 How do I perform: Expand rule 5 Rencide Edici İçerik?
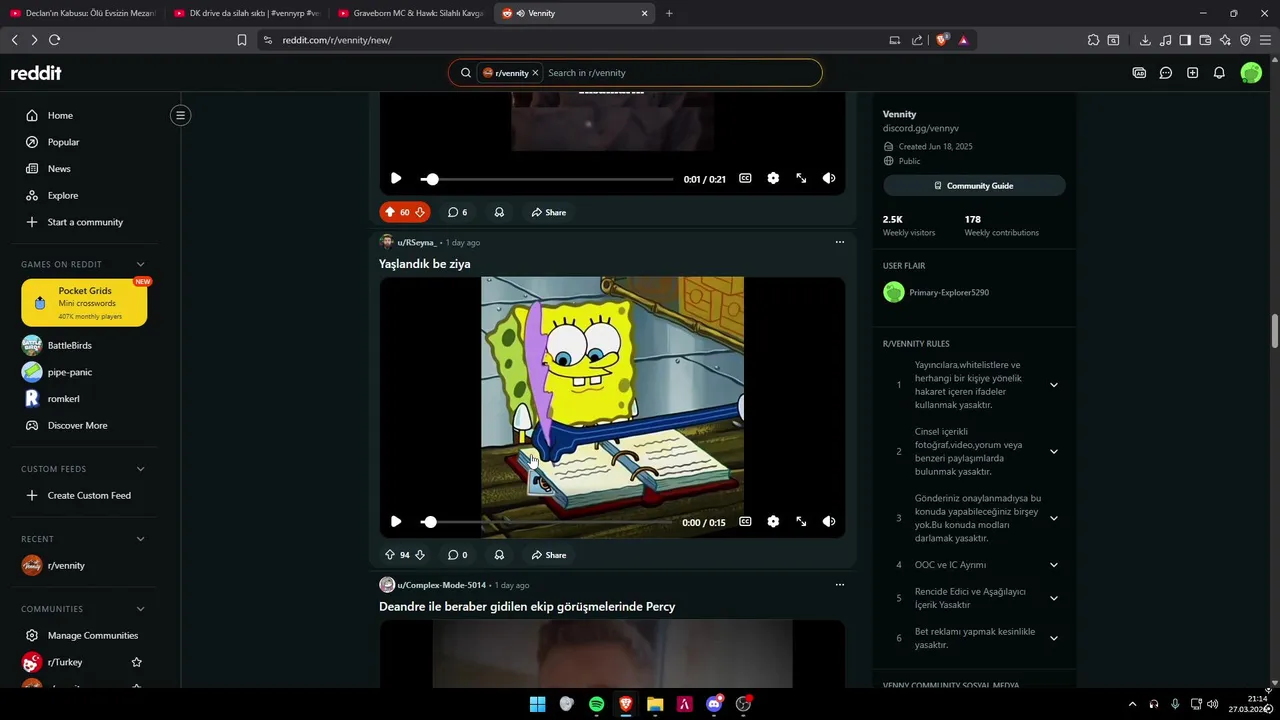tap(1053, 598)
